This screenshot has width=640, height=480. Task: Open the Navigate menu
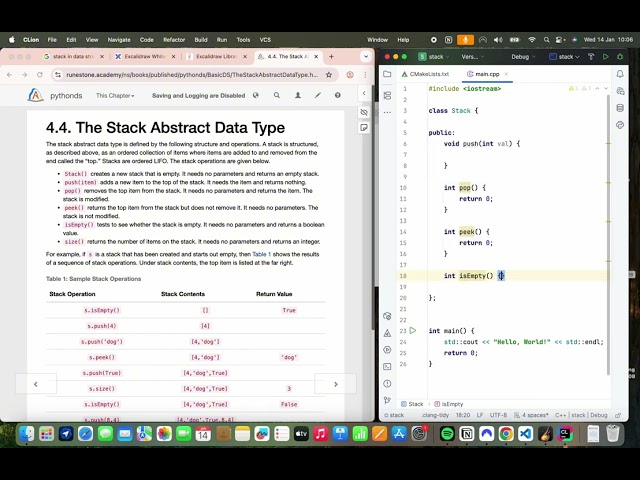[119, 40]
